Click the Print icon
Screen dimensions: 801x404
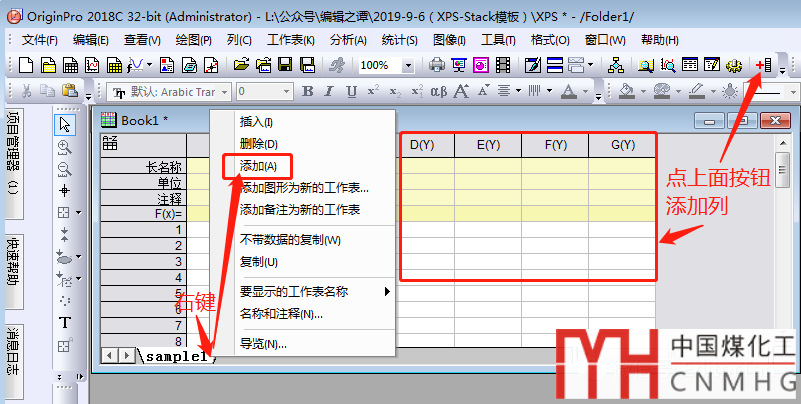pyautogui.click(x=437, y=65)
